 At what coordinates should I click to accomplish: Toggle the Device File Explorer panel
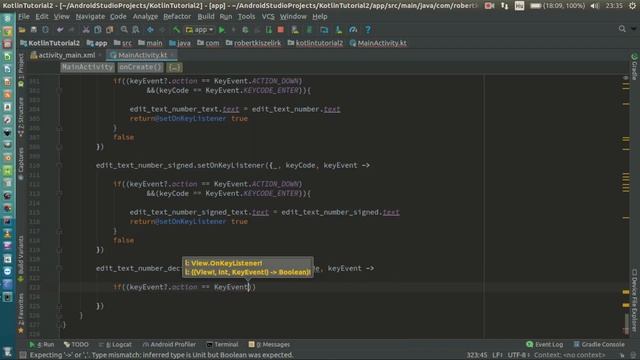pos(634,300)
